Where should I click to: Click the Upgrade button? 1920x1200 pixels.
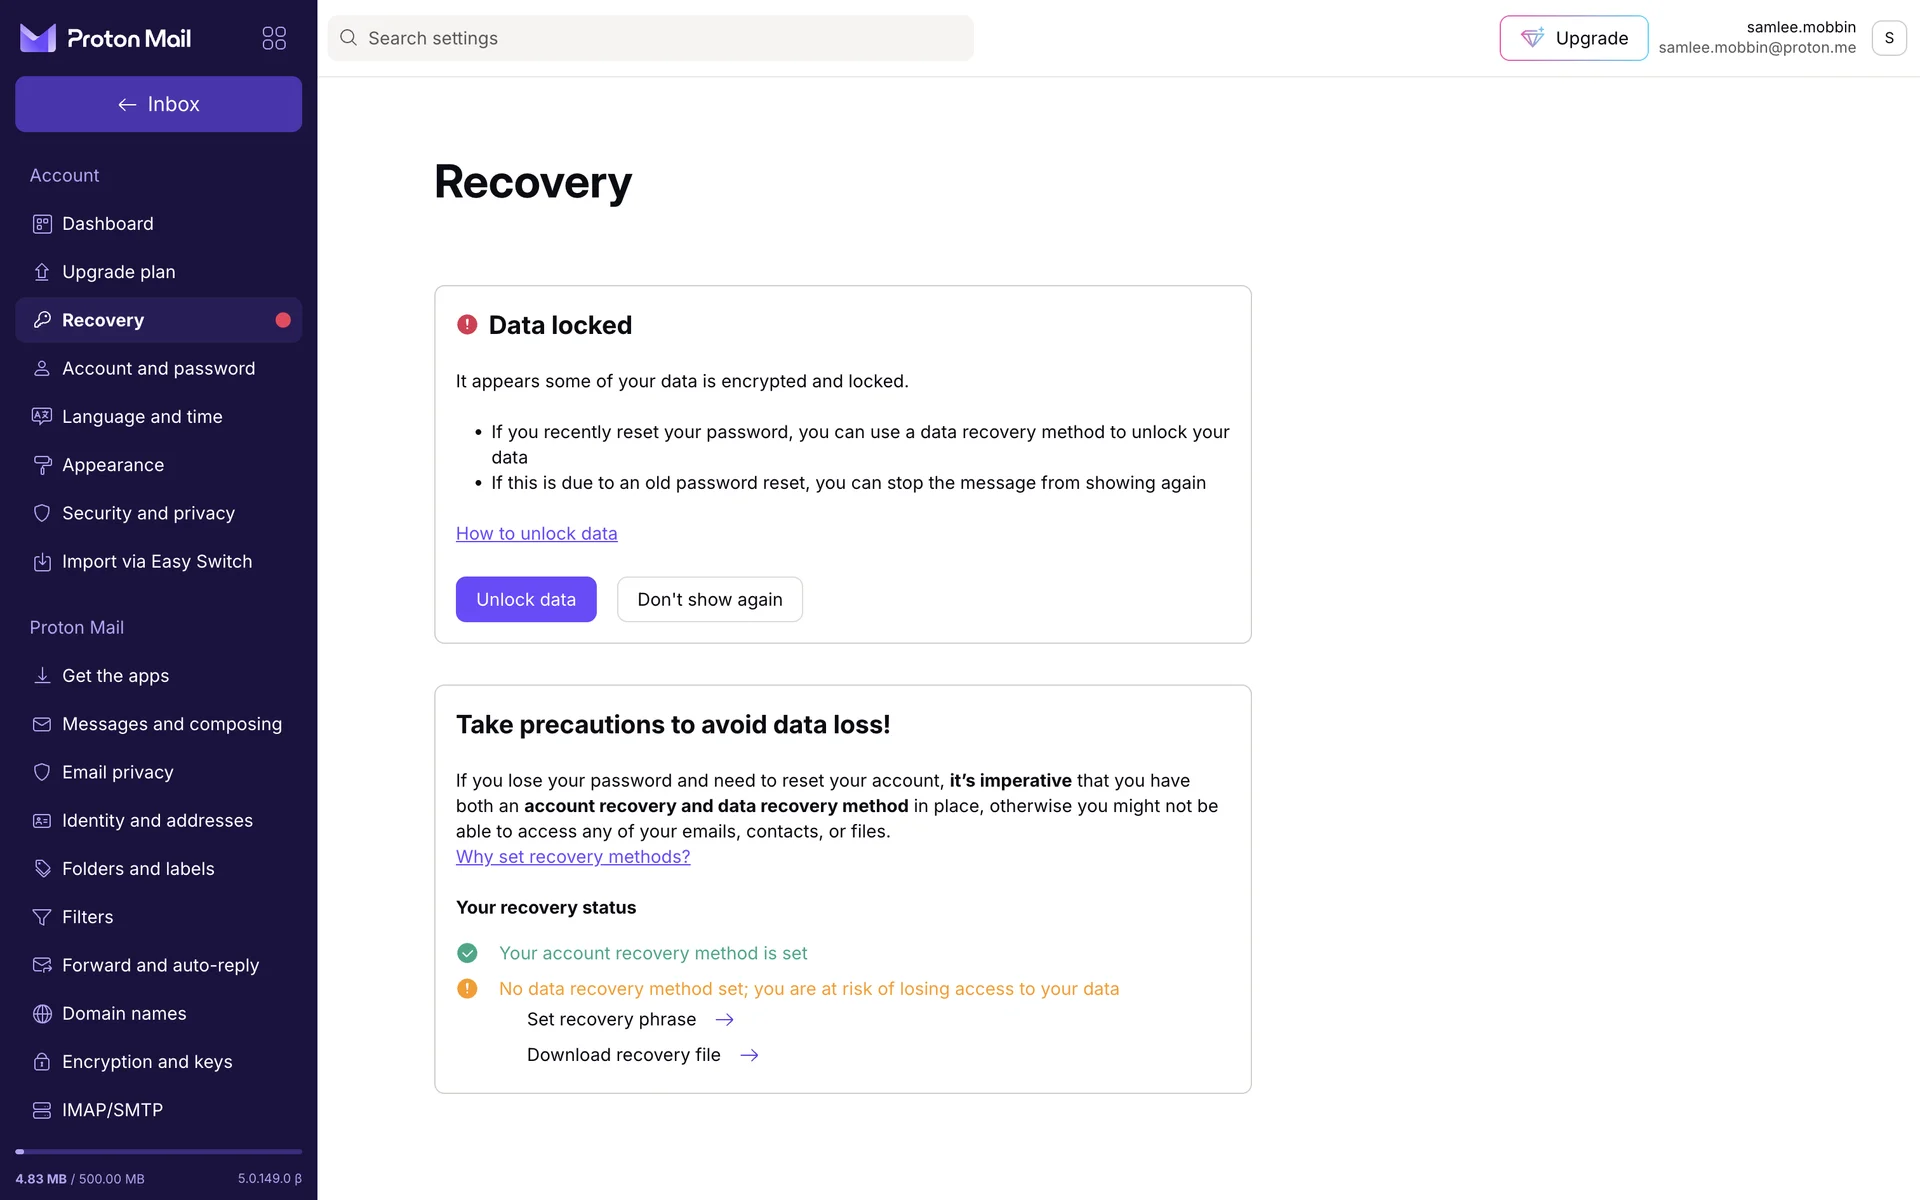(x=1573, y=38)
